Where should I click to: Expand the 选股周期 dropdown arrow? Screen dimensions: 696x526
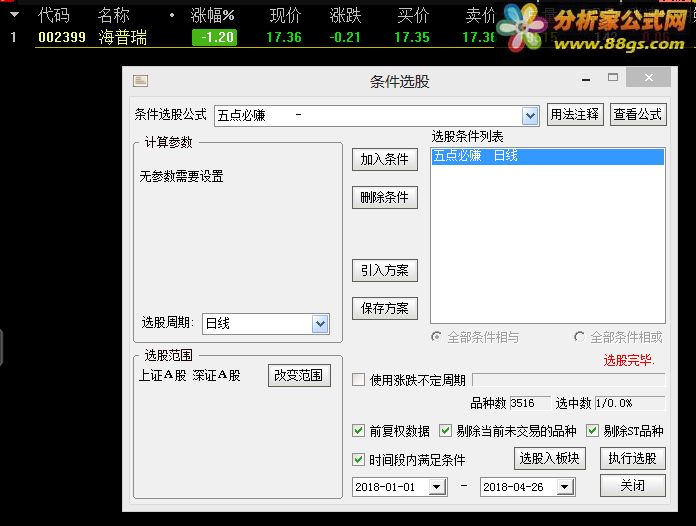click(320, 324)
